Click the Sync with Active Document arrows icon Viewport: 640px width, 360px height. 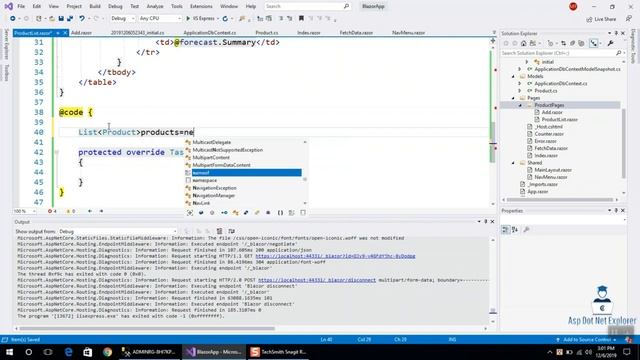(563, 43)
